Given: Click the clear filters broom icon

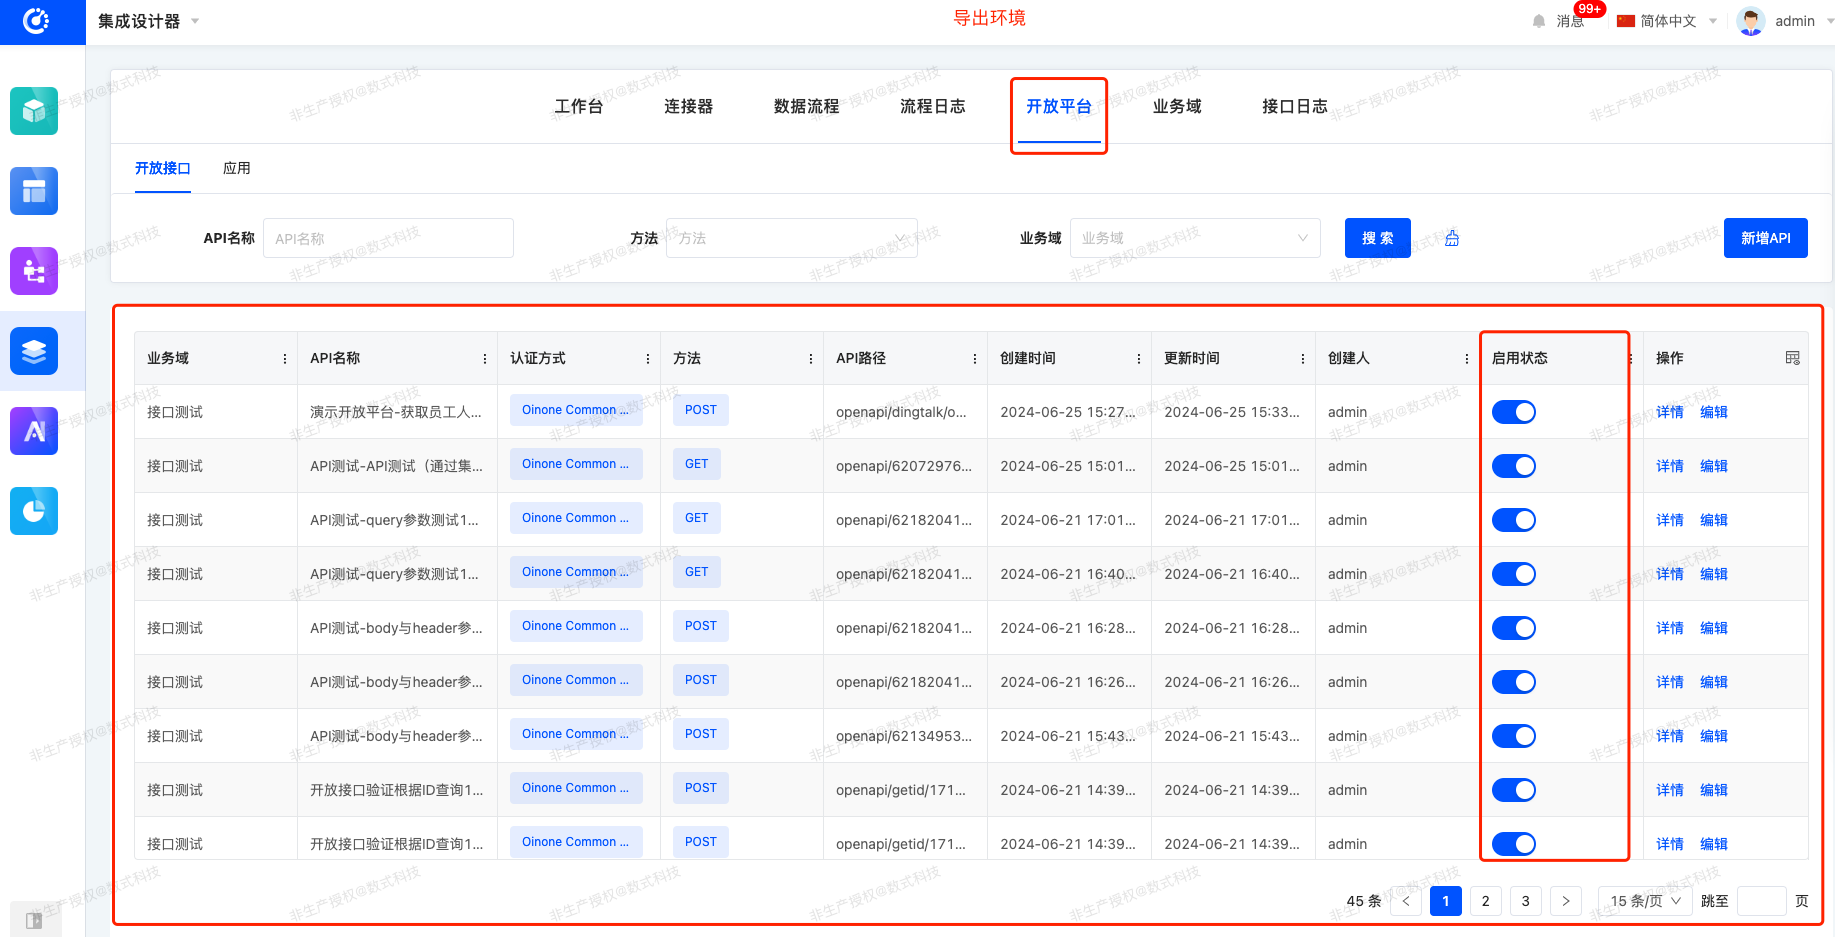Looking at the screenshot, I should tap(1452, 238).
